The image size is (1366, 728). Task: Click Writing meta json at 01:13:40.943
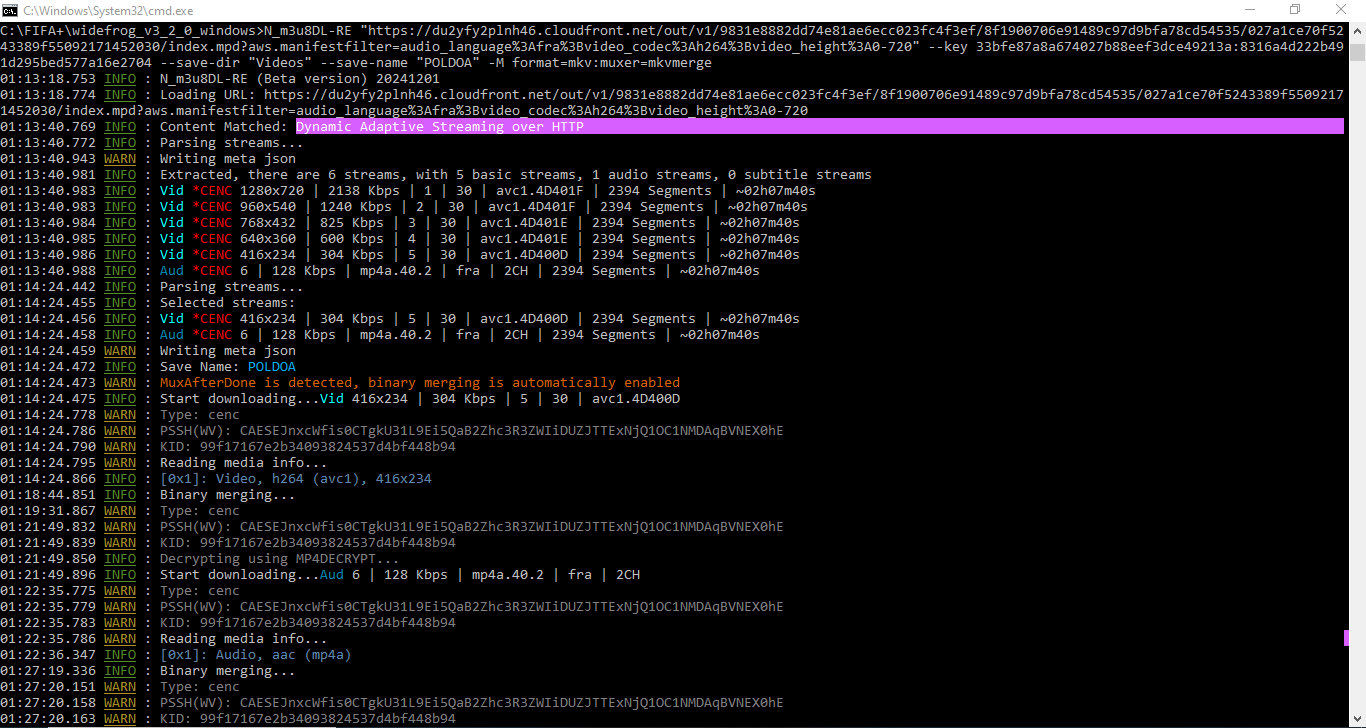228,158
